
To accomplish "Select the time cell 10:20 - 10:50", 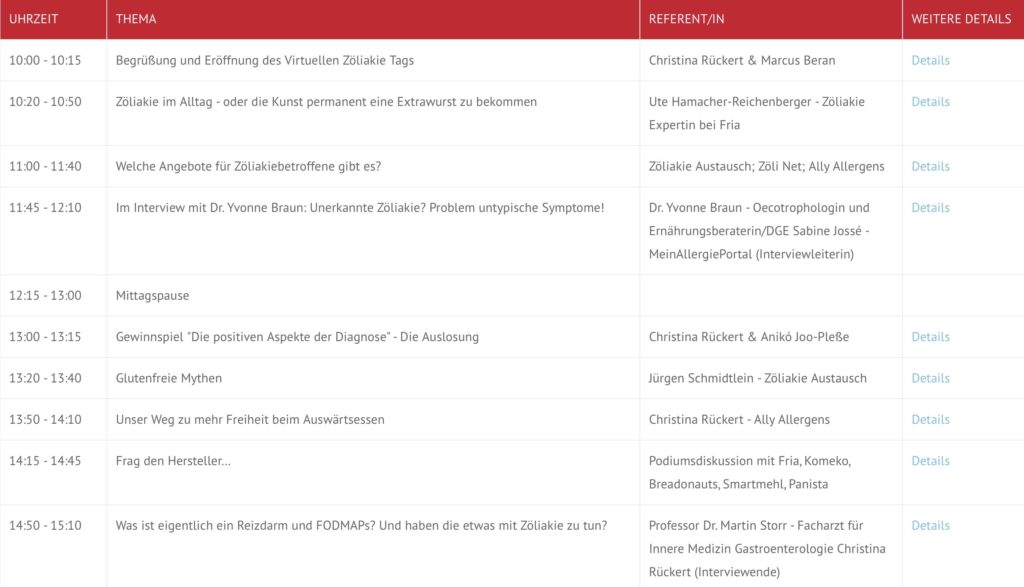I will 45,101.
